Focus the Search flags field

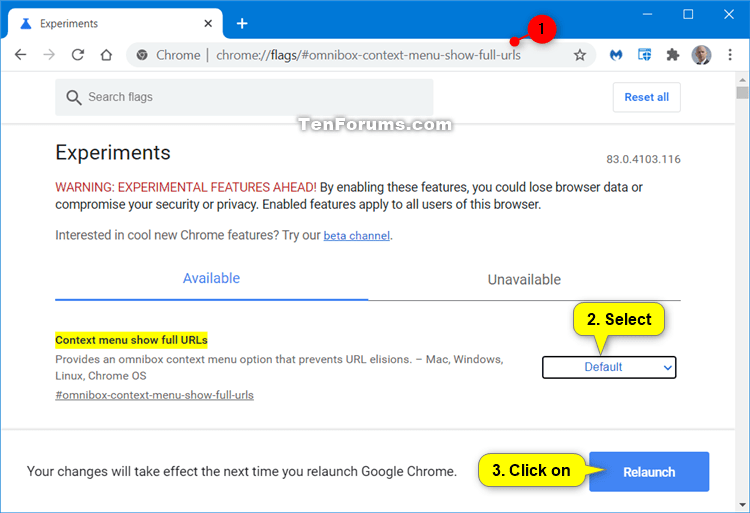tap(244, 98)
